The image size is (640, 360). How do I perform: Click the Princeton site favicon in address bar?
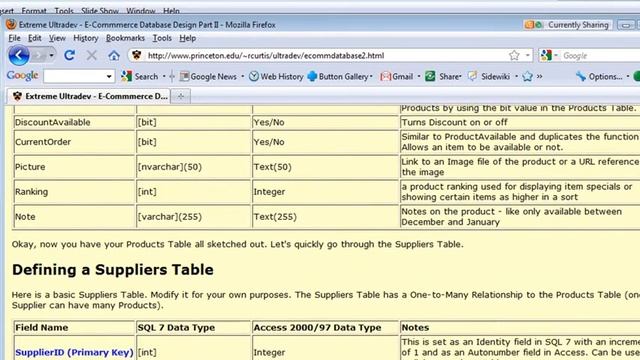(x=137, y=55)
